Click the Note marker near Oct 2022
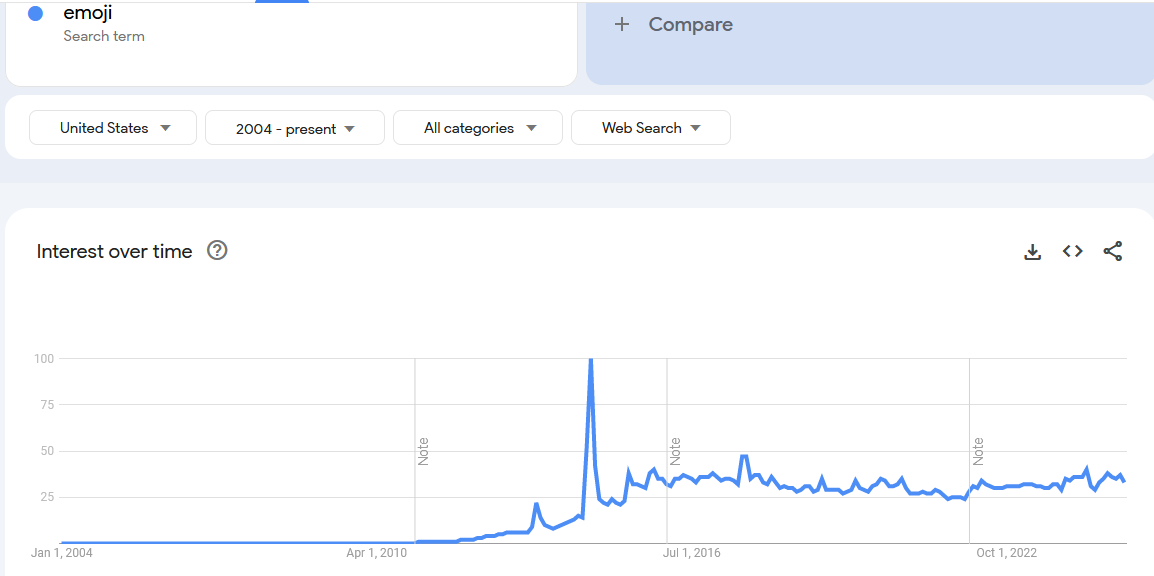The height and width of the screenshot is (576, 1154). click(x=978, y=451)
